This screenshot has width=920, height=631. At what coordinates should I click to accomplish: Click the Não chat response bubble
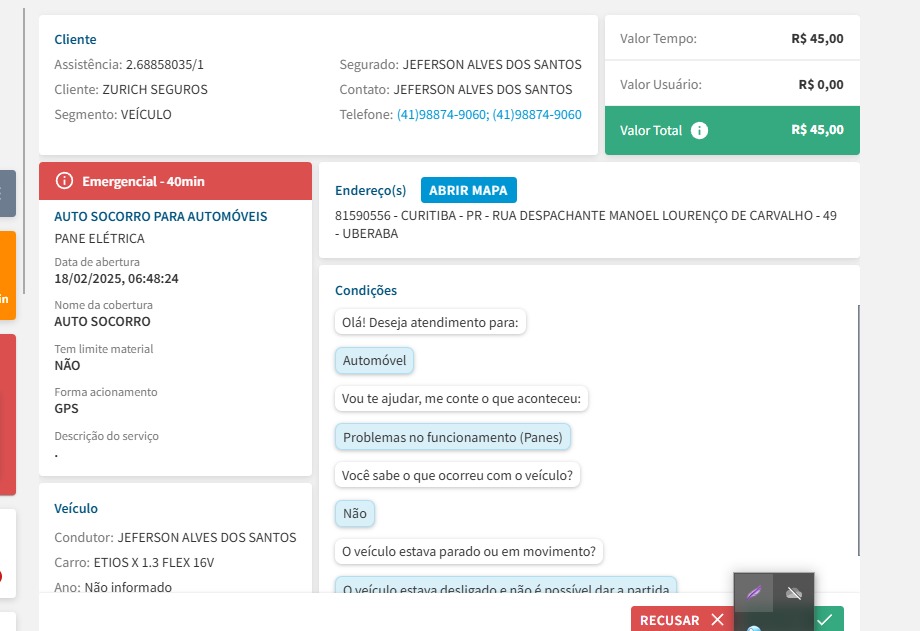coord(355,513)
